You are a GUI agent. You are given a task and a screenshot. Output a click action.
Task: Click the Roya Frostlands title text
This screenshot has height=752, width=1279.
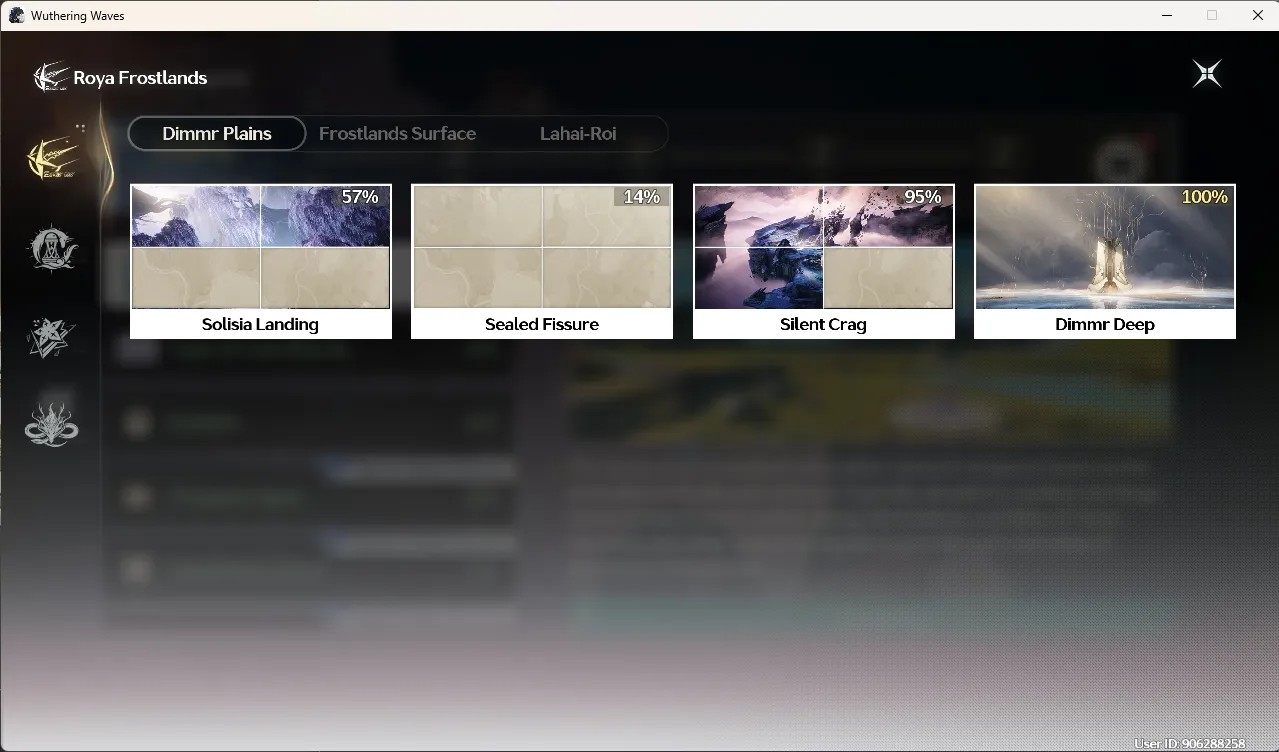140,78
